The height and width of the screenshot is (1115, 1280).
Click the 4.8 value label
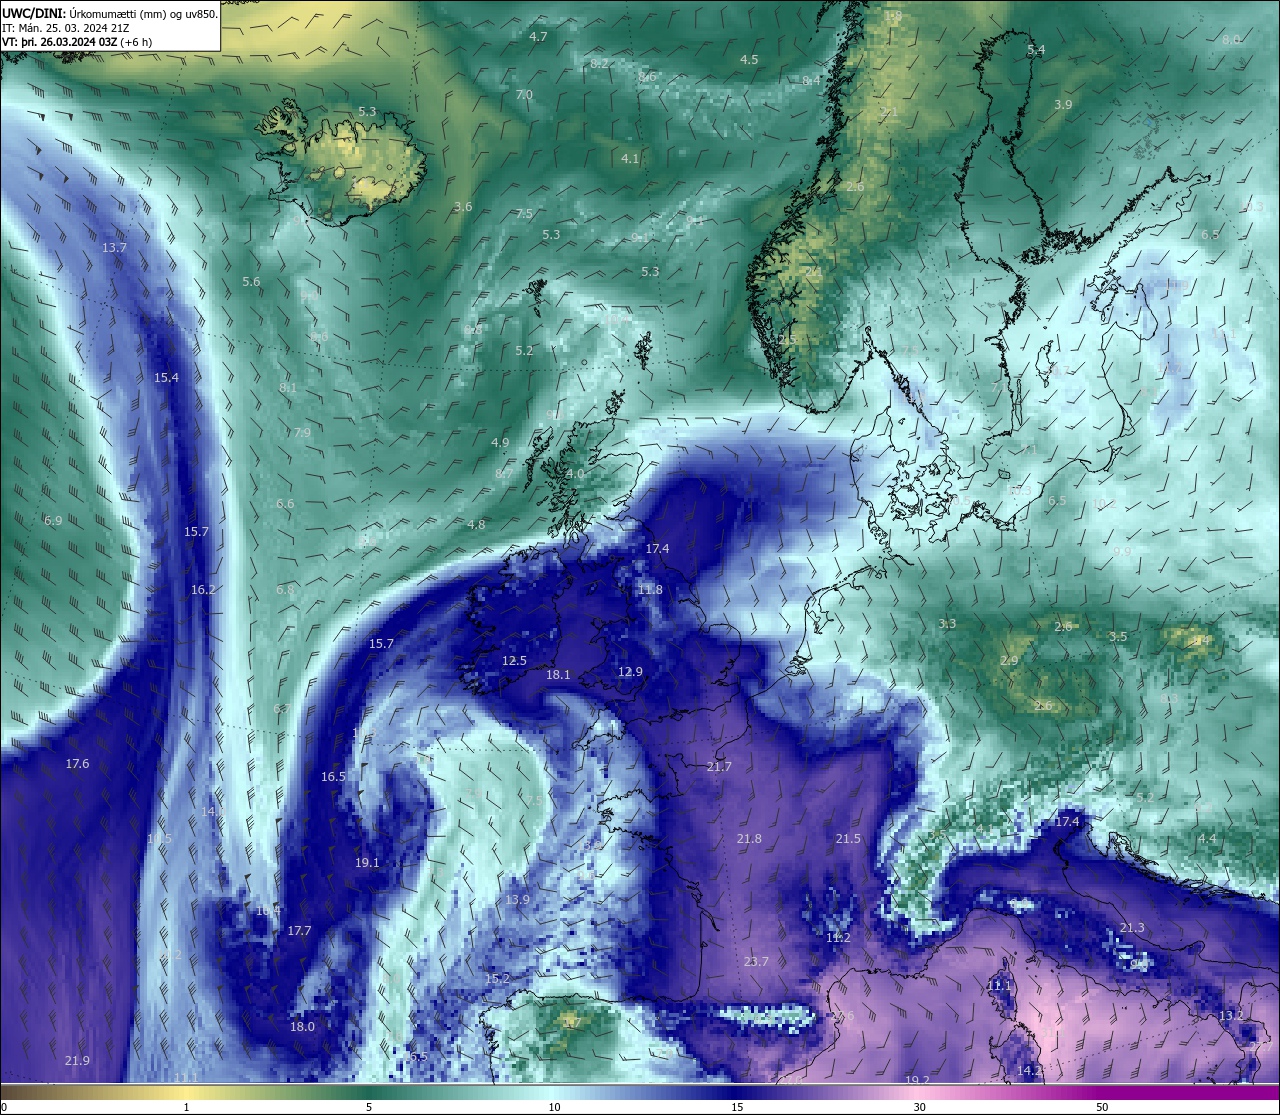tap(476, 524)
